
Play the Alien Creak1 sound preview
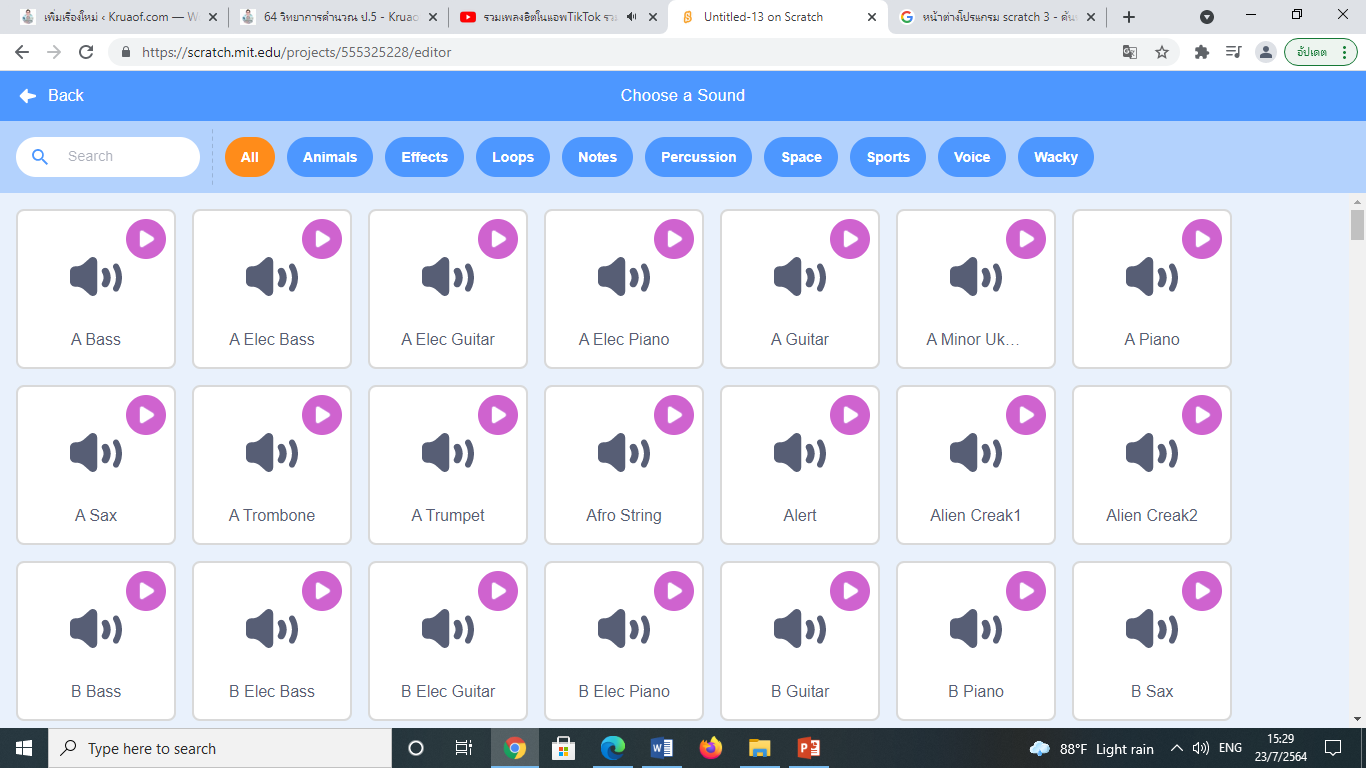pos(1026,415)
